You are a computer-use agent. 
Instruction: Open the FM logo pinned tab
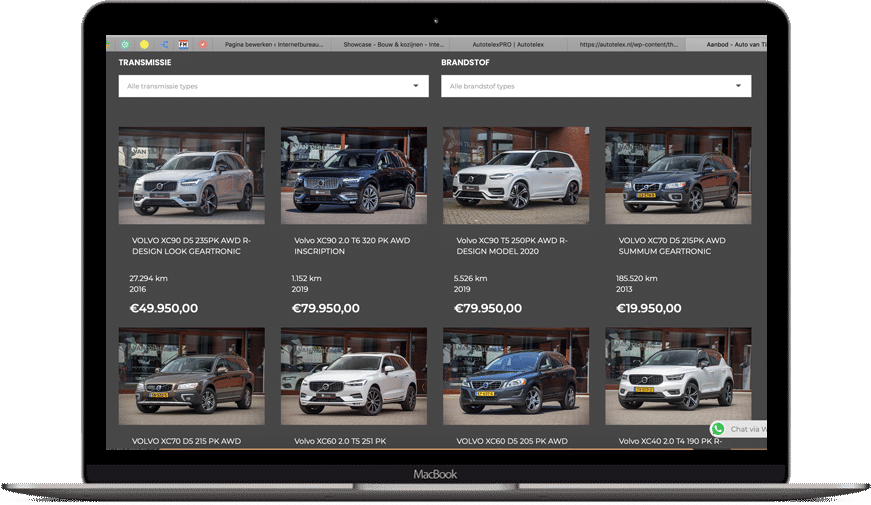pyautogui.click(x=183, y=44)
